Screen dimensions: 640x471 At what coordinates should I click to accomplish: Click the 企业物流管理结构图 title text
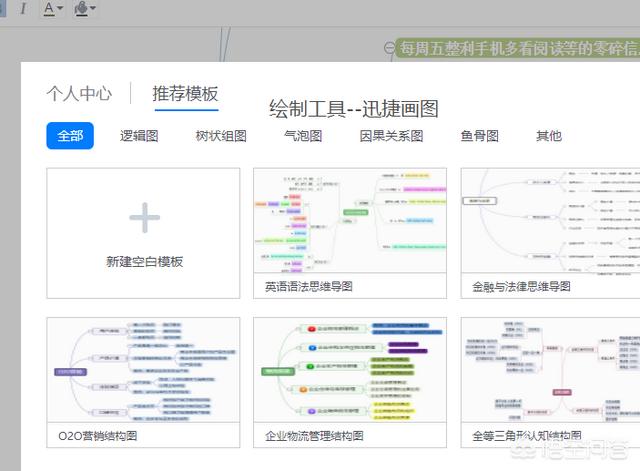pyautogui.click(x=314, y=436)
